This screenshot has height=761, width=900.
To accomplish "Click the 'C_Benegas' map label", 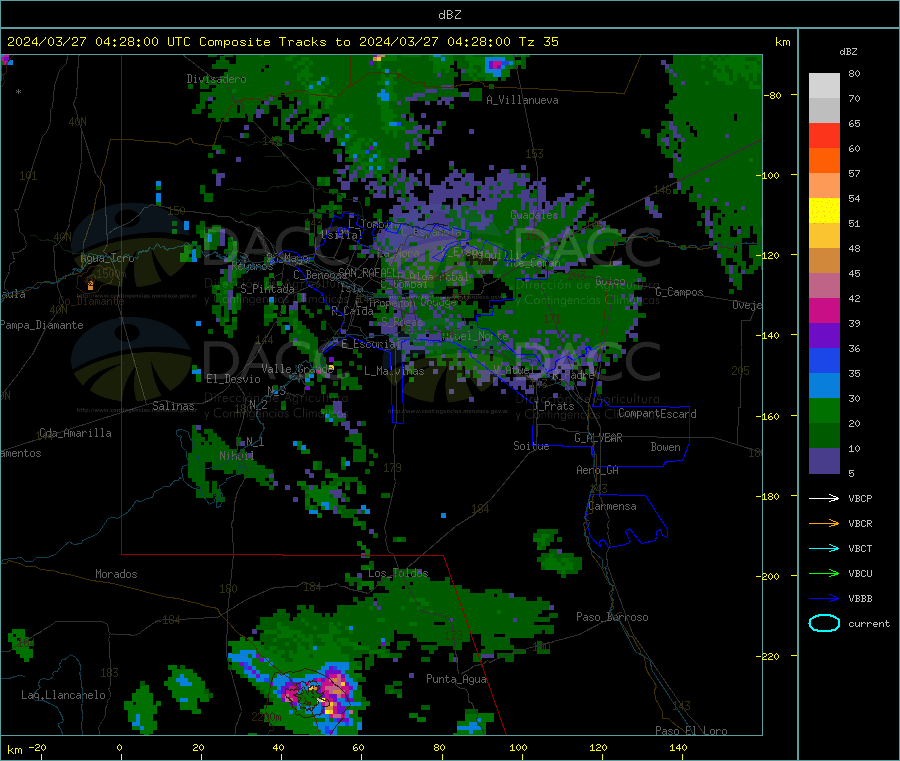I will click(x=320, y=275).
